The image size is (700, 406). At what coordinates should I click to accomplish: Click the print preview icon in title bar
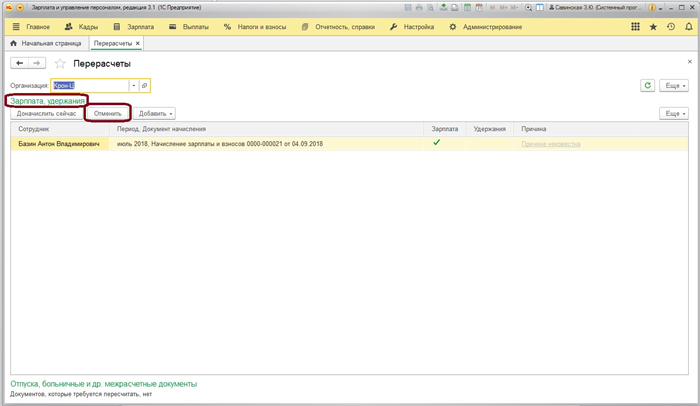(x=430, y=8)
